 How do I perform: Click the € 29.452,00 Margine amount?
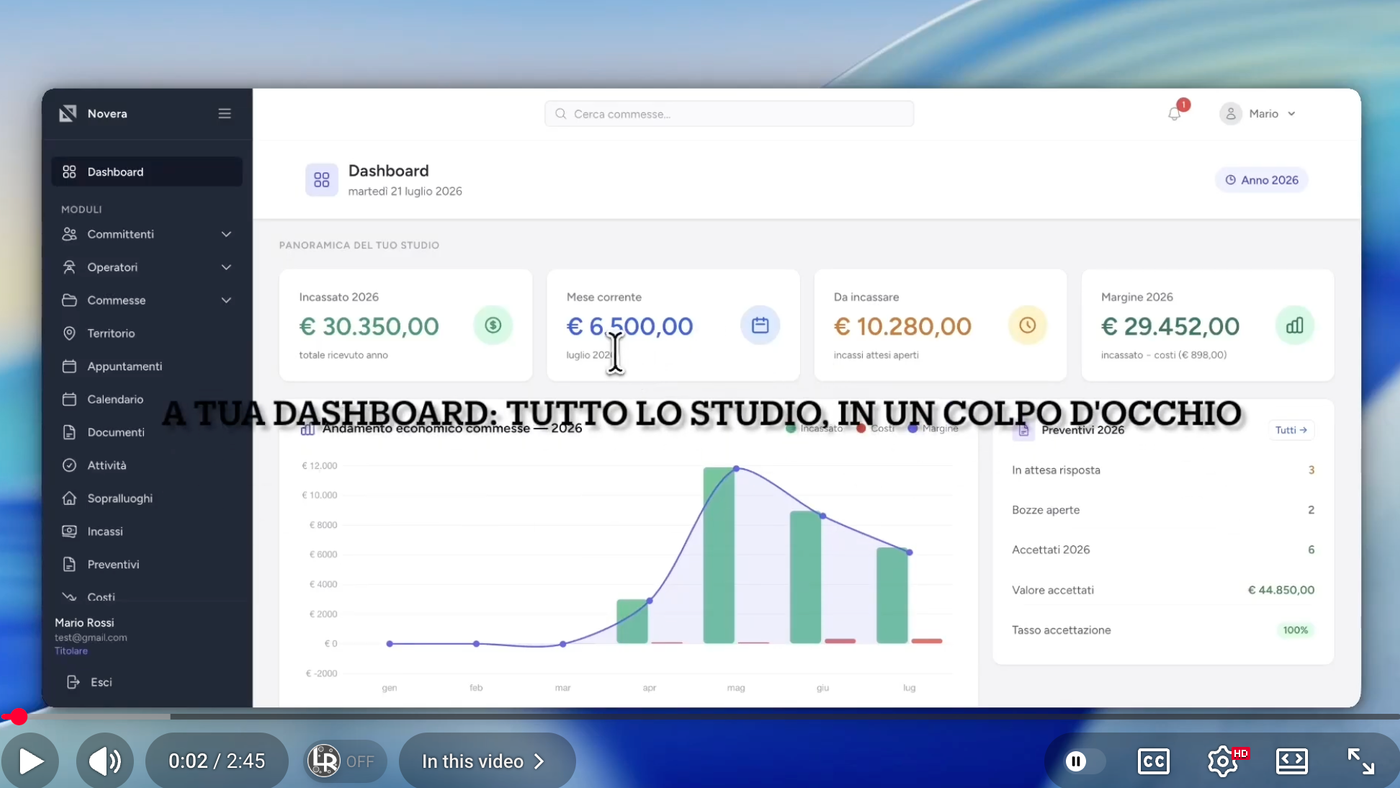[1170, 326]
